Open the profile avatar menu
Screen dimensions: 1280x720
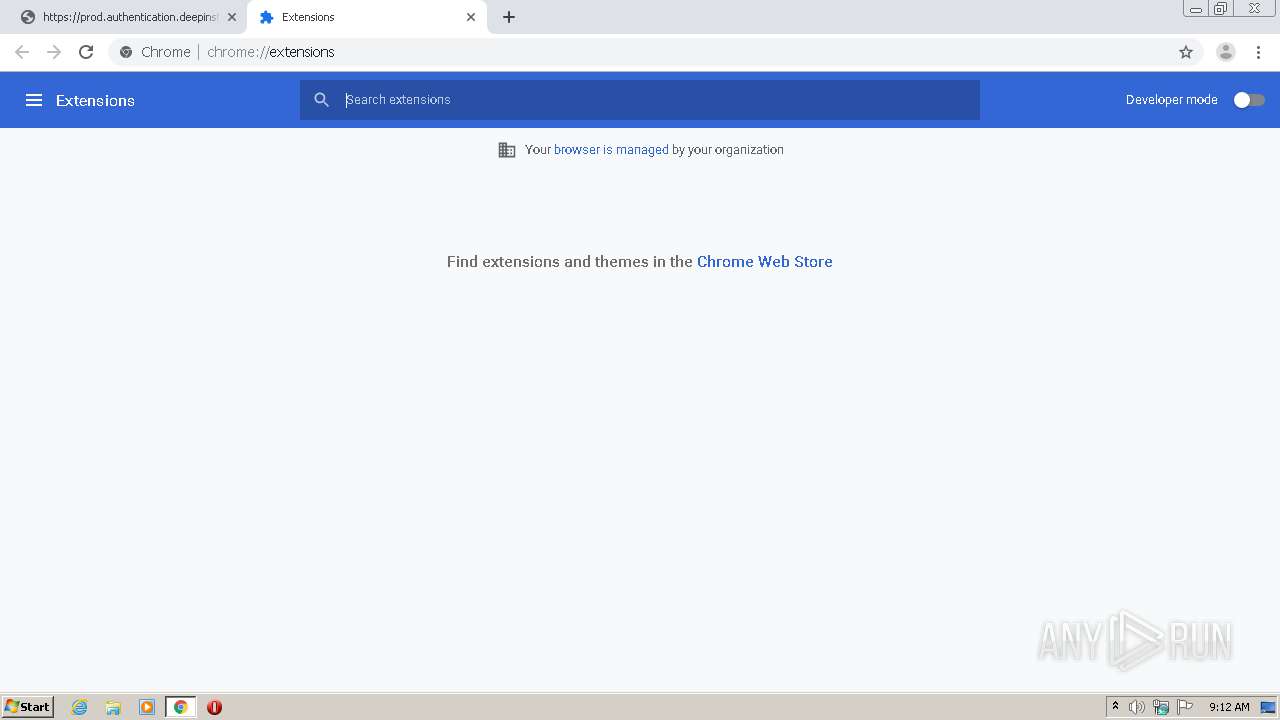[x=1226, y=52]
